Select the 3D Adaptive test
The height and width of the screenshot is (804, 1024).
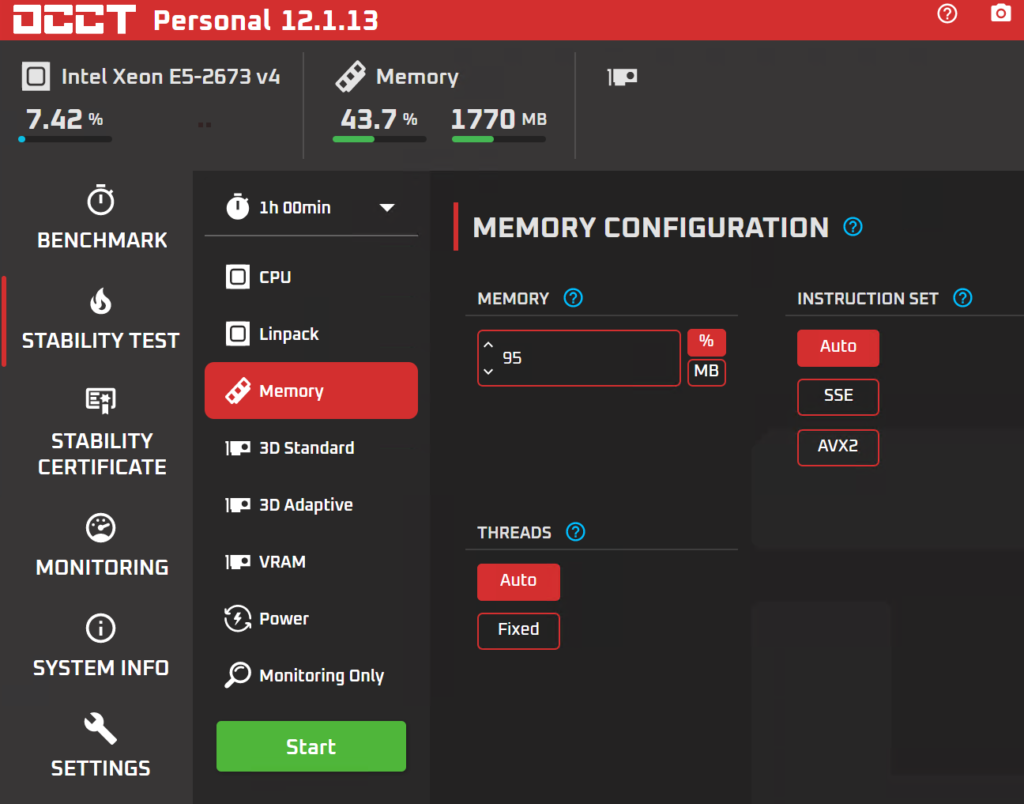pos(311,504)
